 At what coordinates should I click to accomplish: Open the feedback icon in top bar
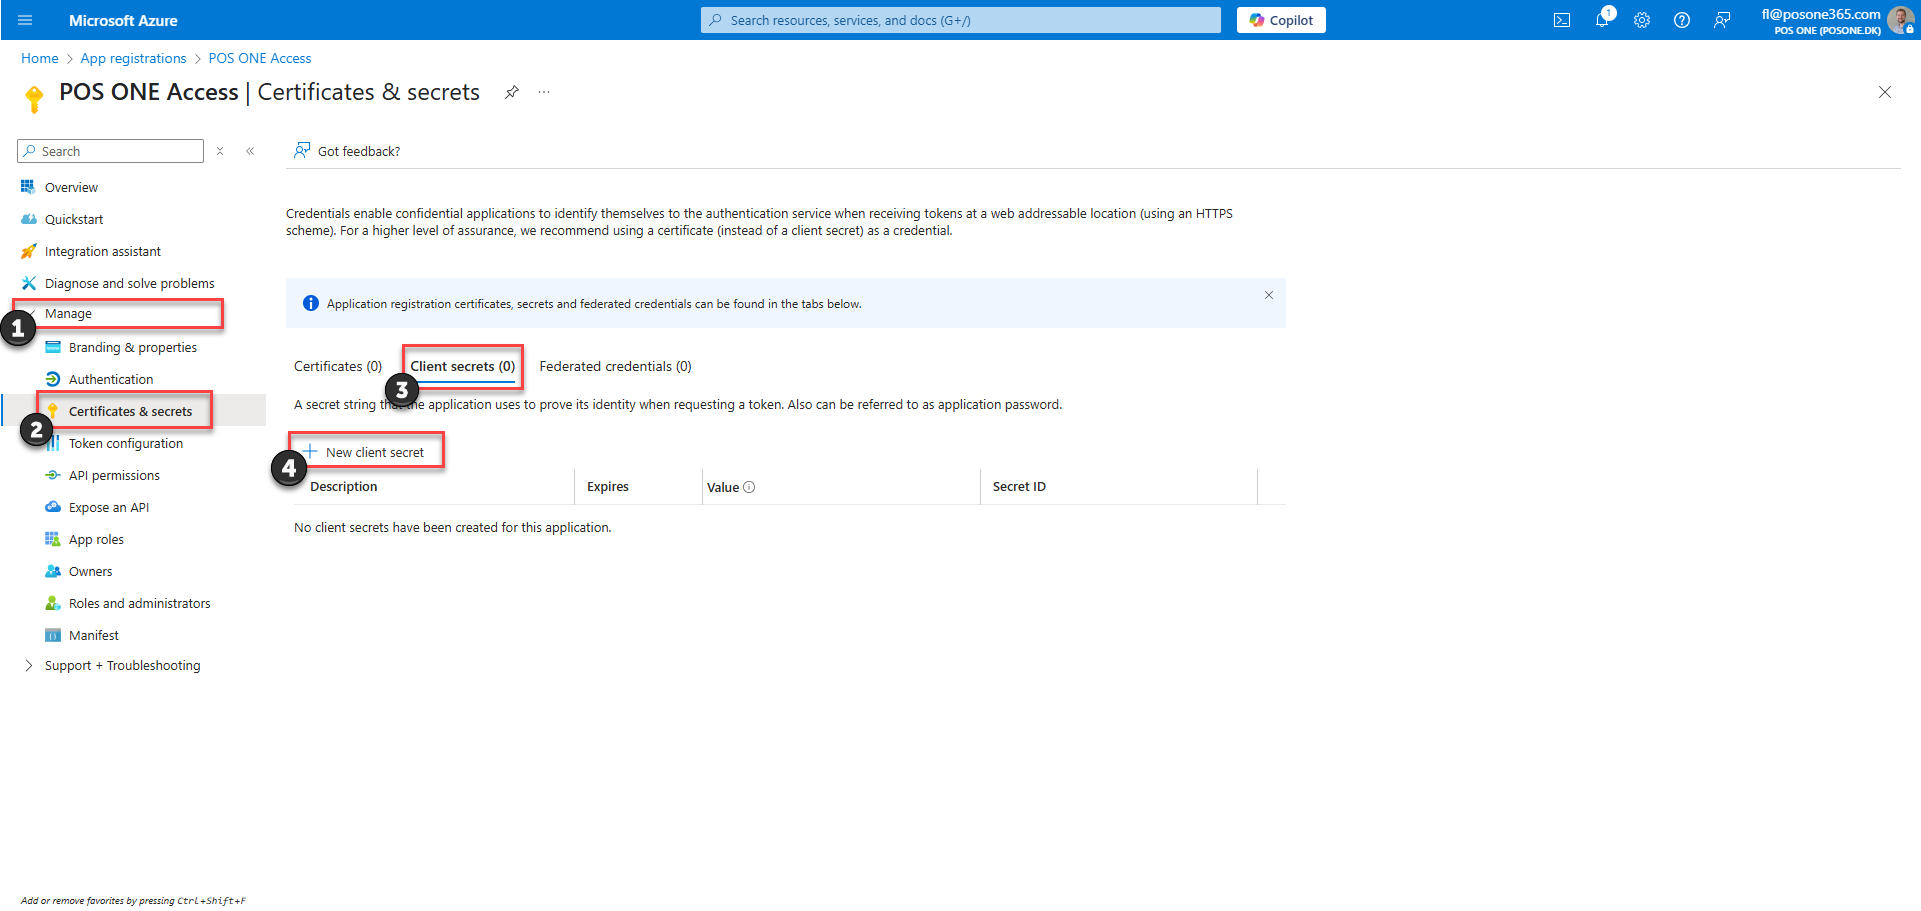[1722, 20]
